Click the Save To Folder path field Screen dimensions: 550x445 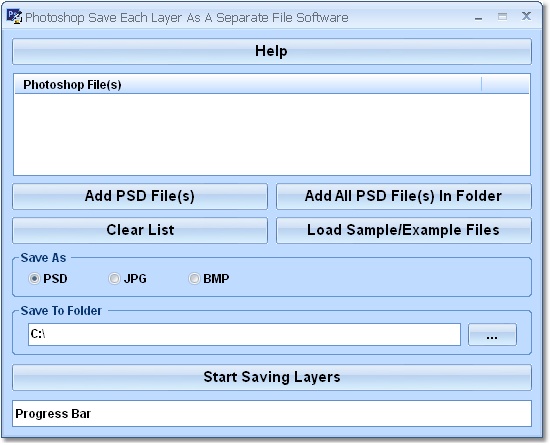[244, 334]
